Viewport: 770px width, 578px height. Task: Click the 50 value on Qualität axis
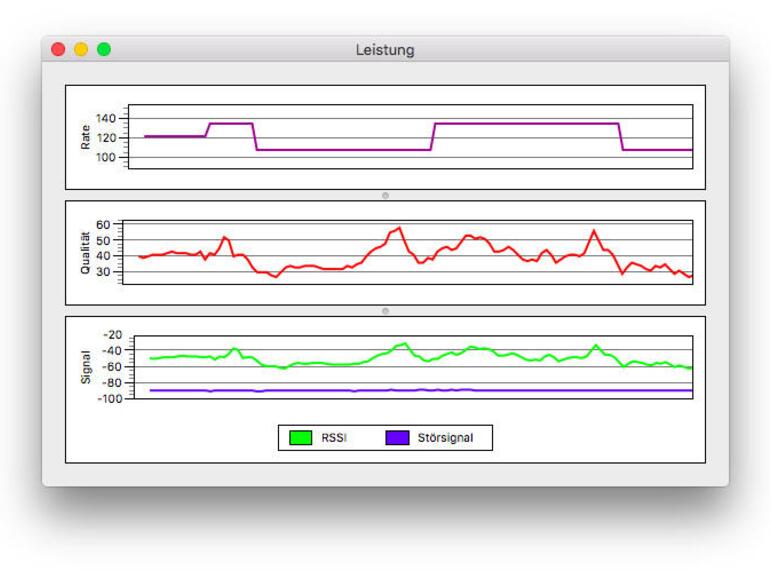tap(103, 240)
